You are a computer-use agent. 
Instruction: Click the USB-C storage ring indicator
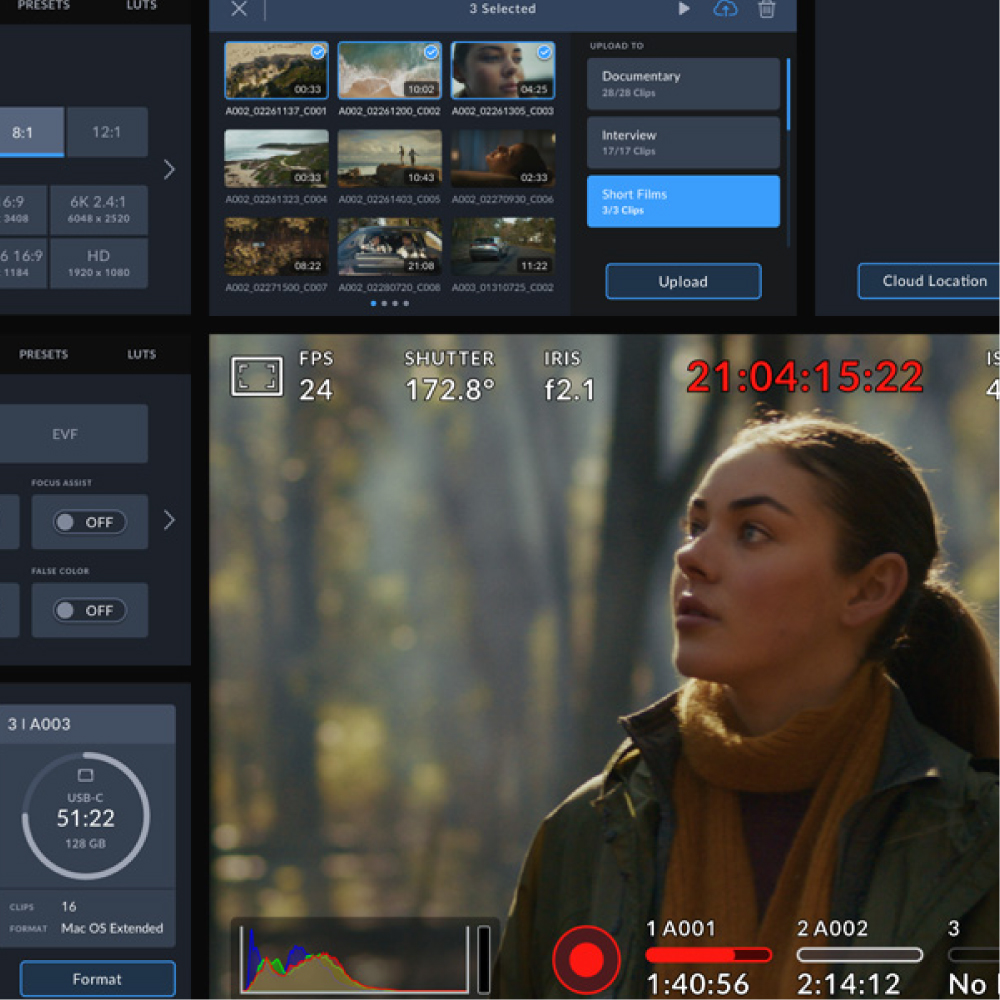pyautogui.click(x=86, y=816)
